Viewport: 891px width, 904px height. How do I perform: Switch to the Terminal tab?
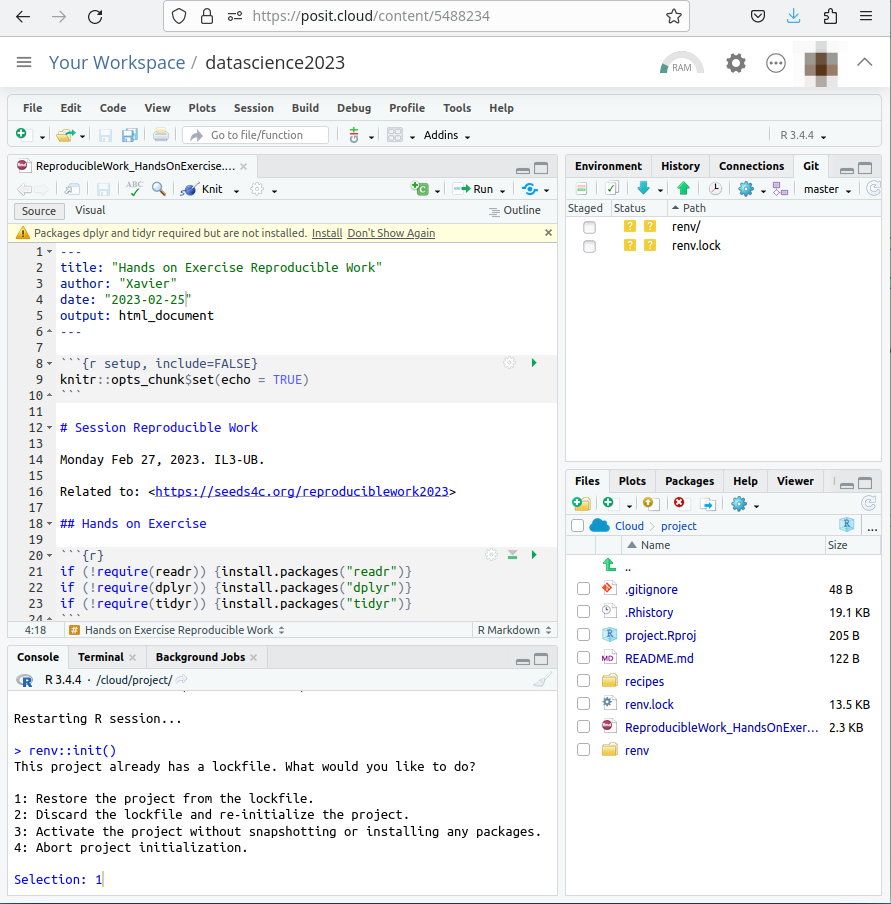[x=101, y=657]
